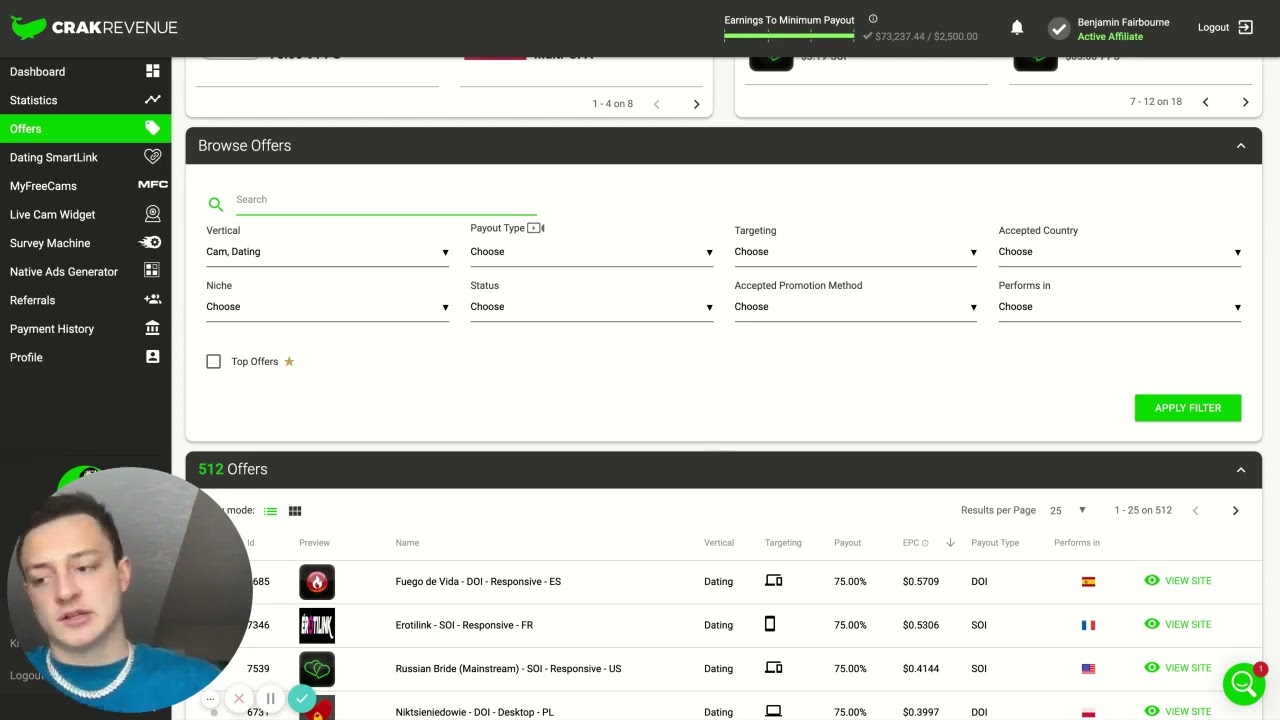Viewport: 1280px width, 720px height.
Task: Click the Statistics trend line icon
Action: (152, 100)
